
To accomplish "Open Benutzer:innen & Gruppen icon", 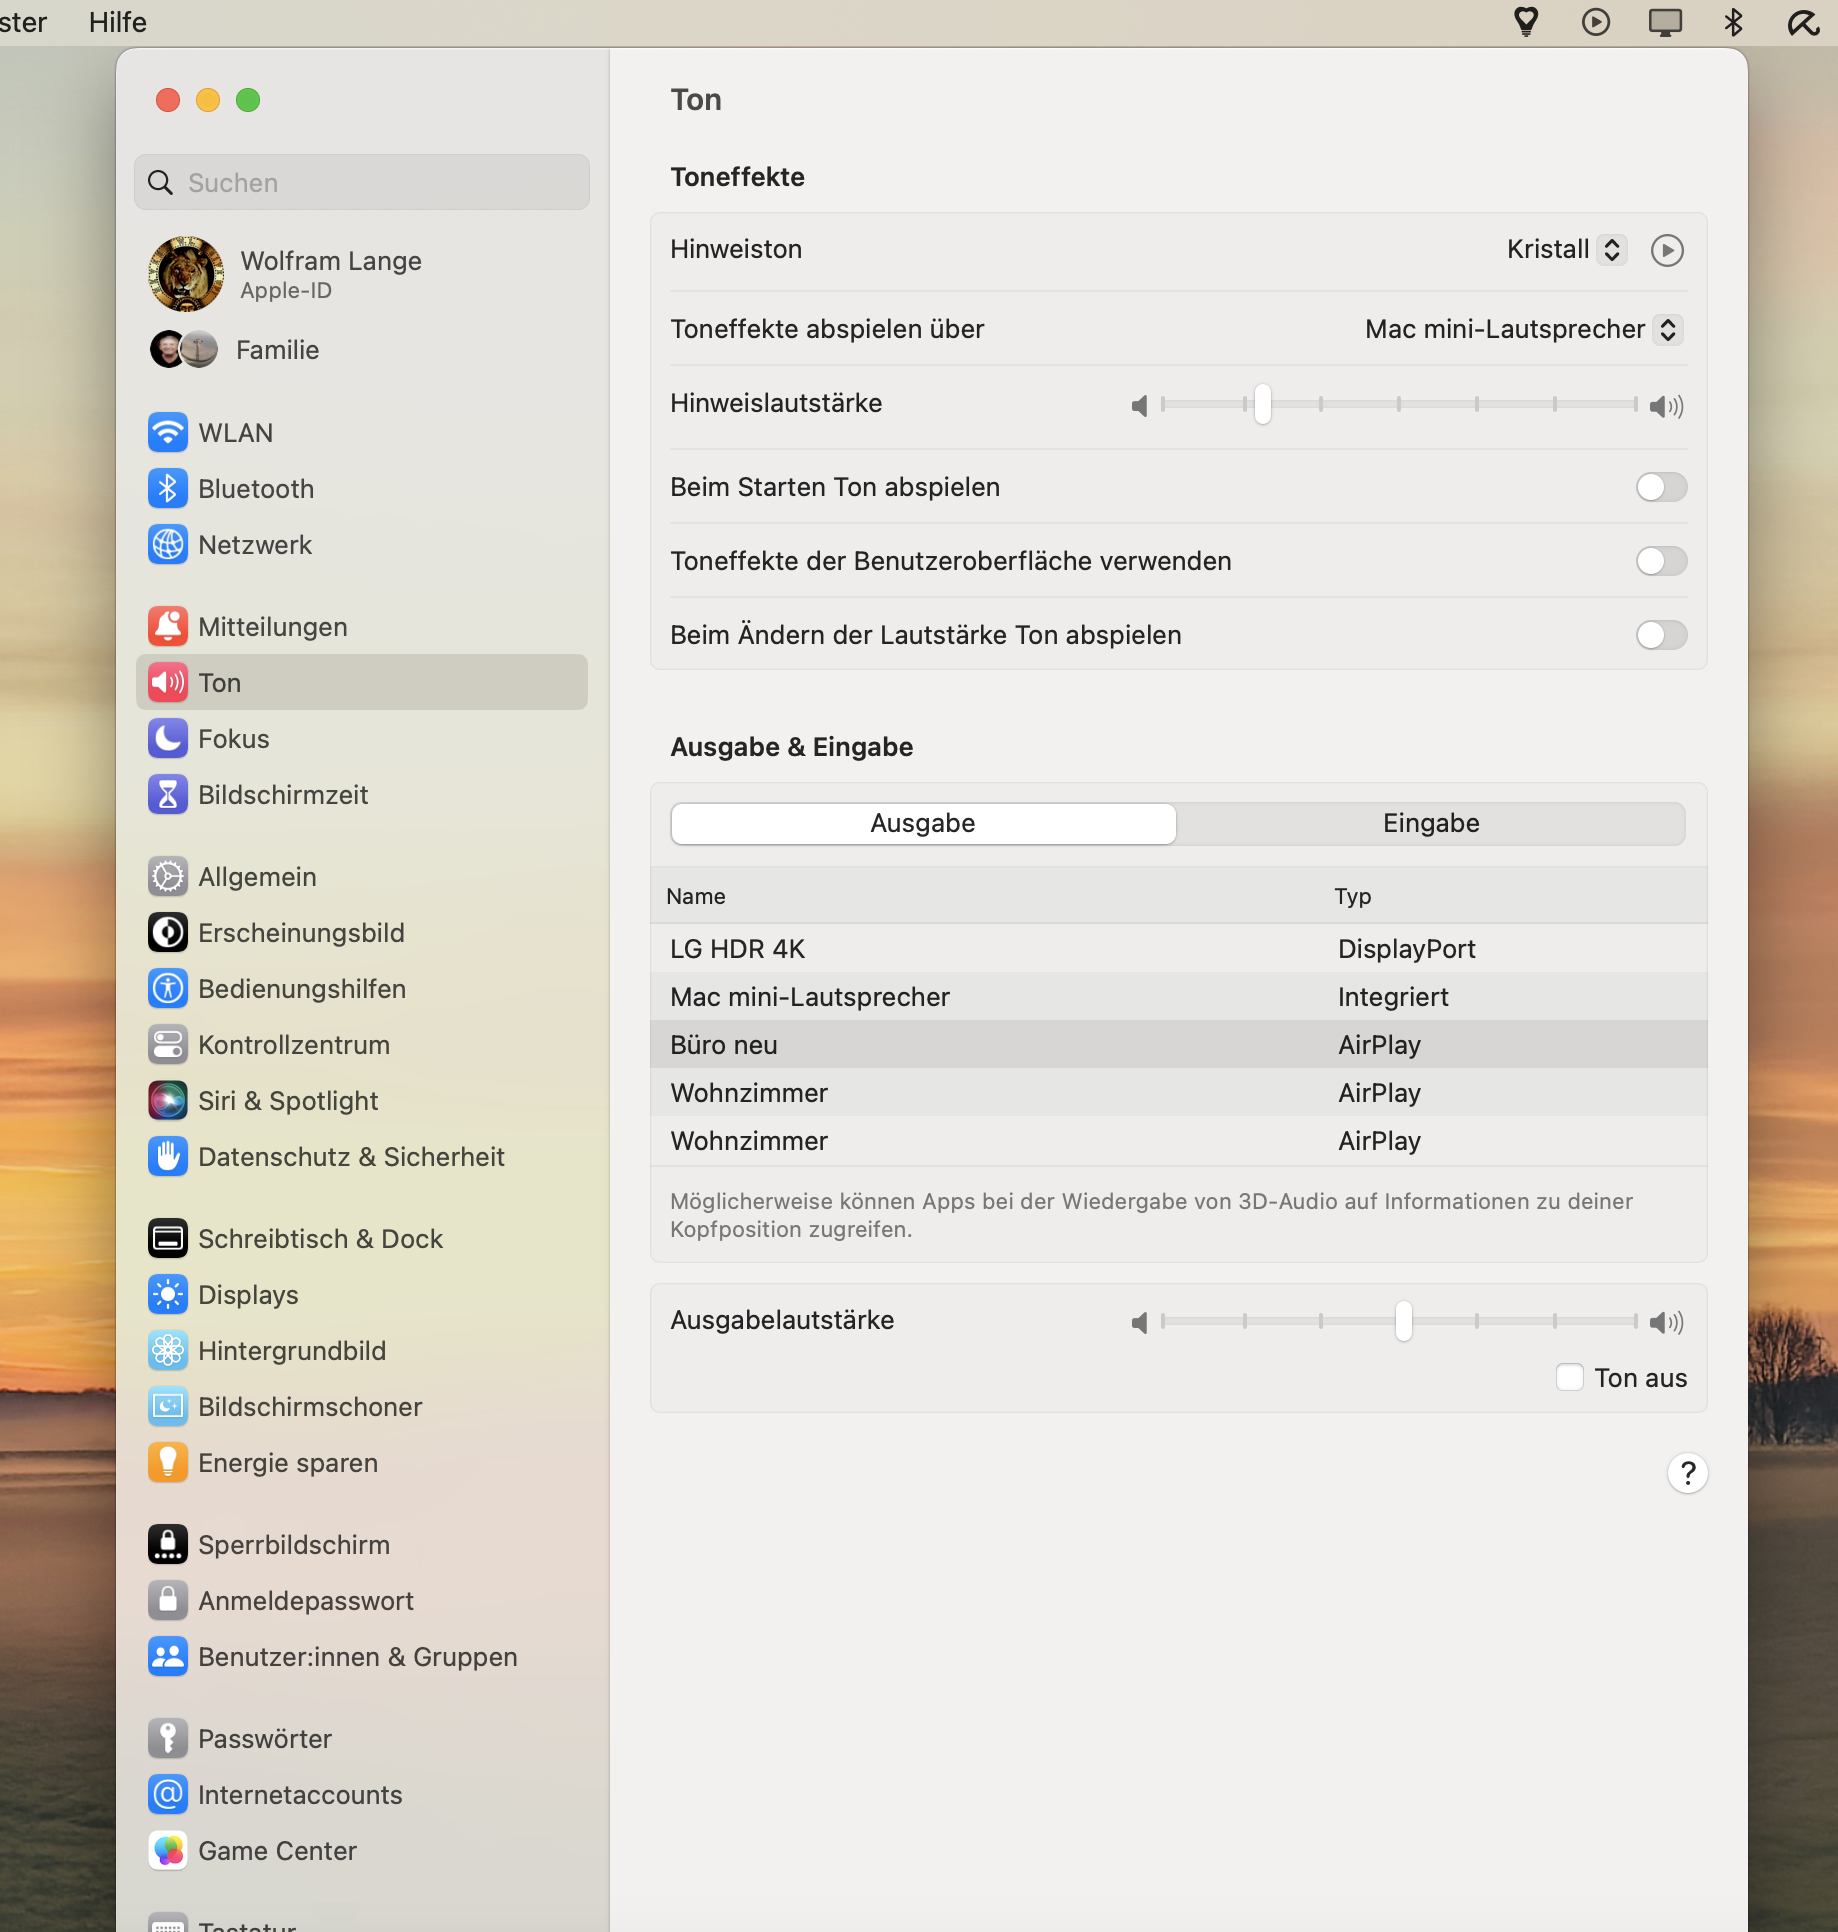I will pos(168,1656).
